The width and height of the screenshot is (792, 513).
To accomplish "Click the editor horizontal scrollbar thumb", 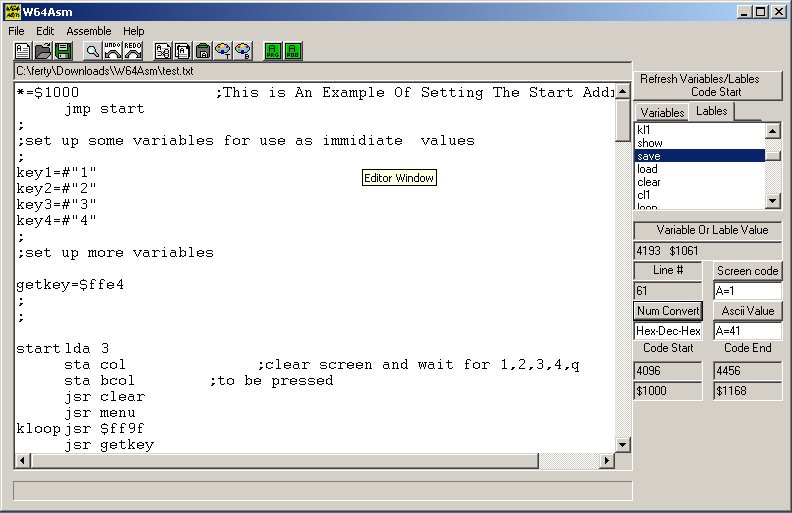I will 284,460.
